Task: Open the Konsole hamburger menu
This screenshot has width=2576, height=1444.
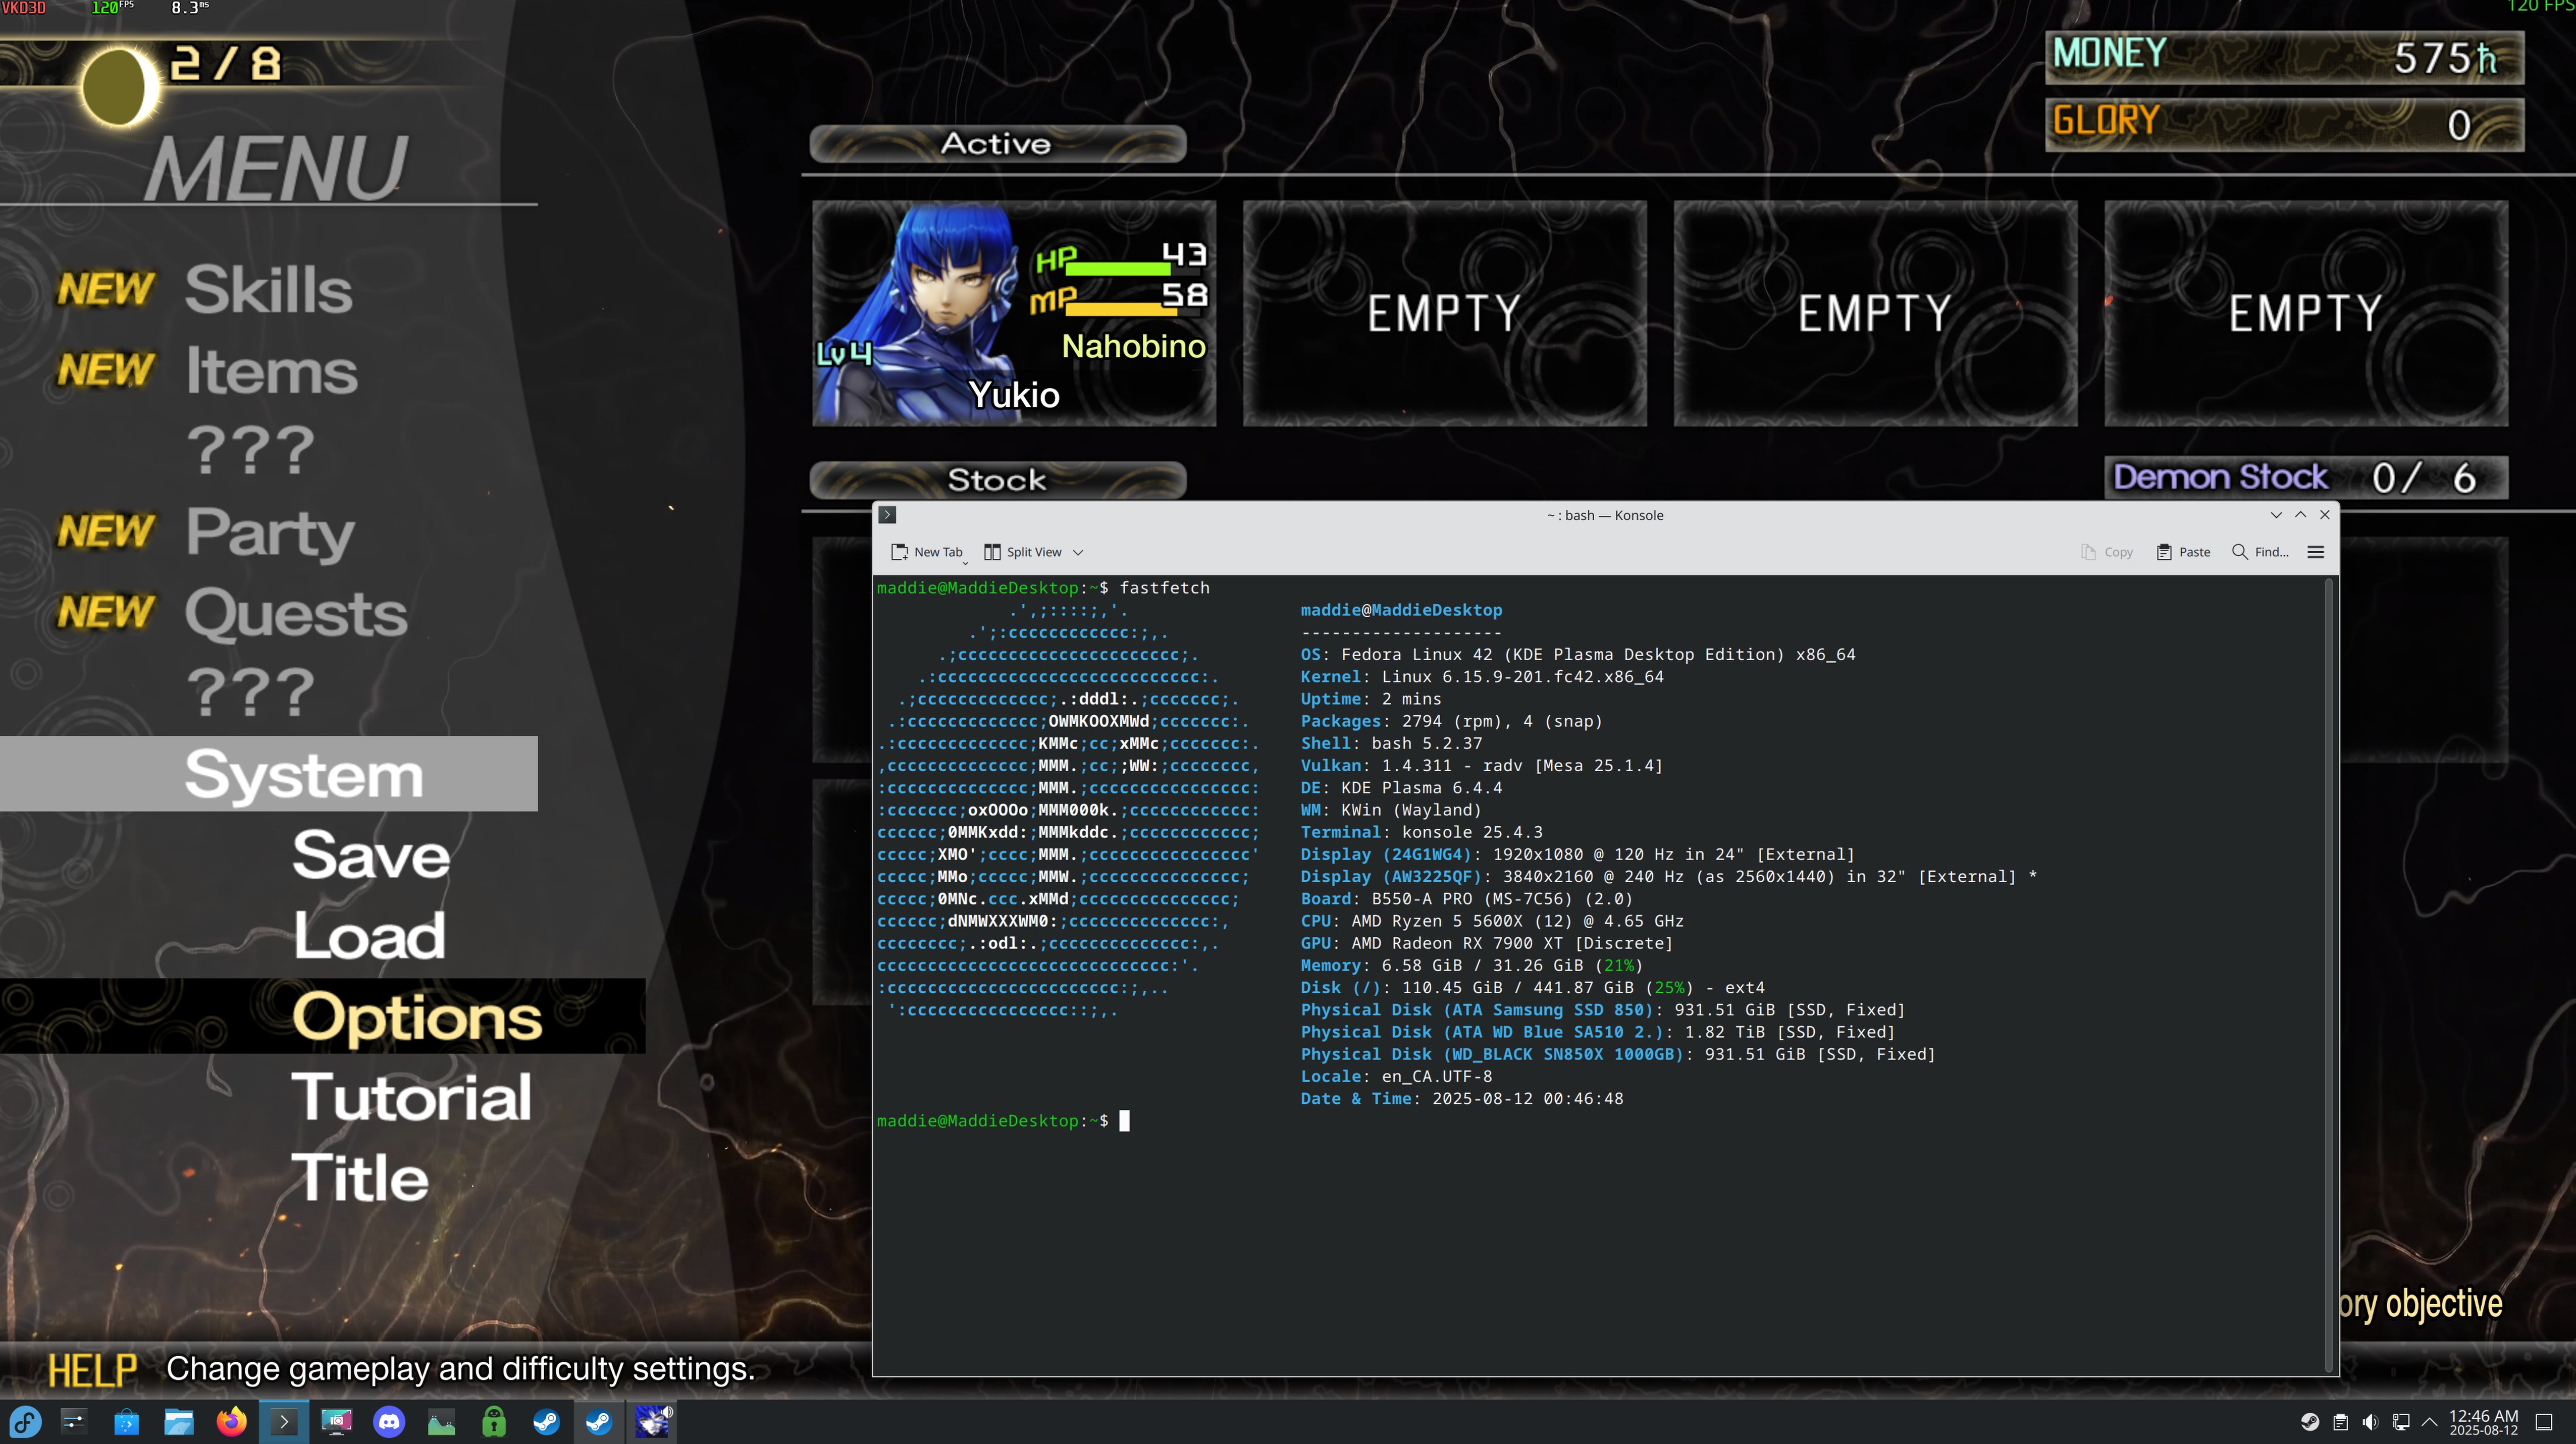Action: (x=2316, y=552)
